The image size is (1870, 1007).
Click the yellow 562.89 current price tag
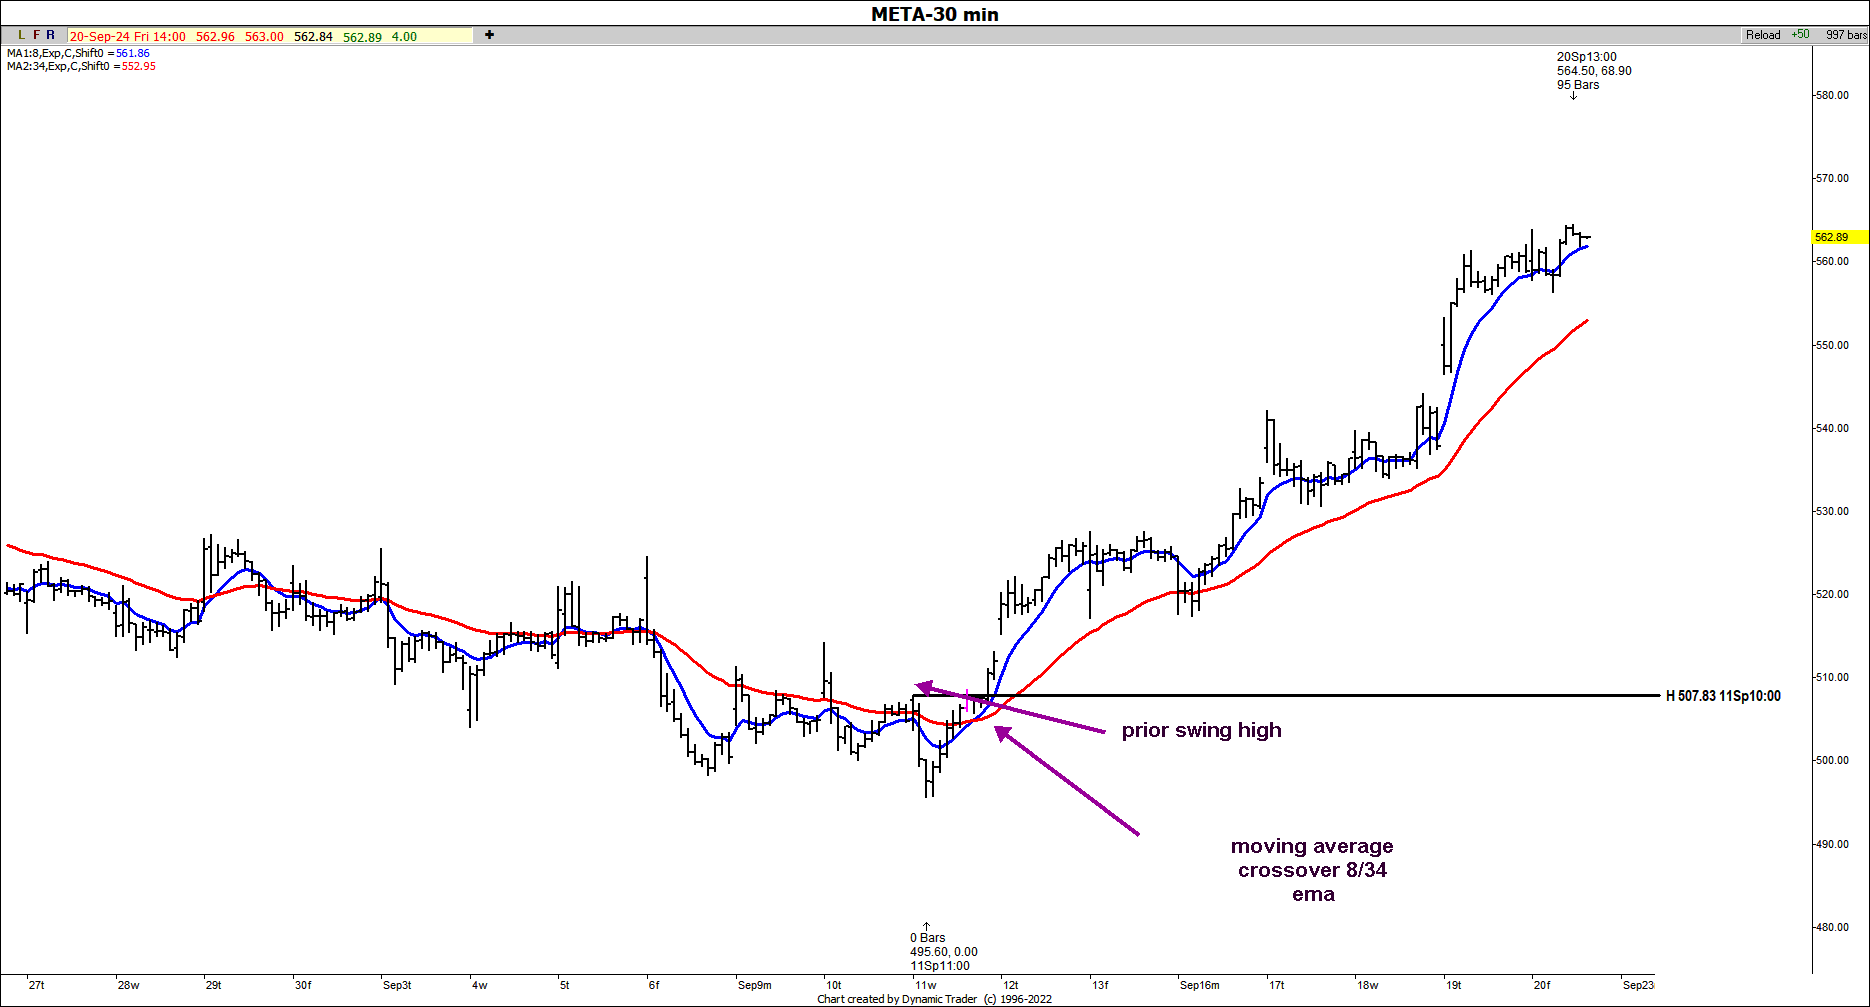(x=1840, y=237)
